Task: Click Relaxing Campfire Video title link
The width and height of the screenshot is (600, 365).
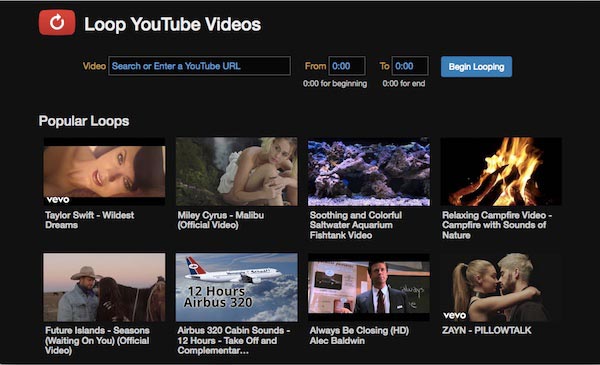Action: pyautogui.click(x=497, y=225)
